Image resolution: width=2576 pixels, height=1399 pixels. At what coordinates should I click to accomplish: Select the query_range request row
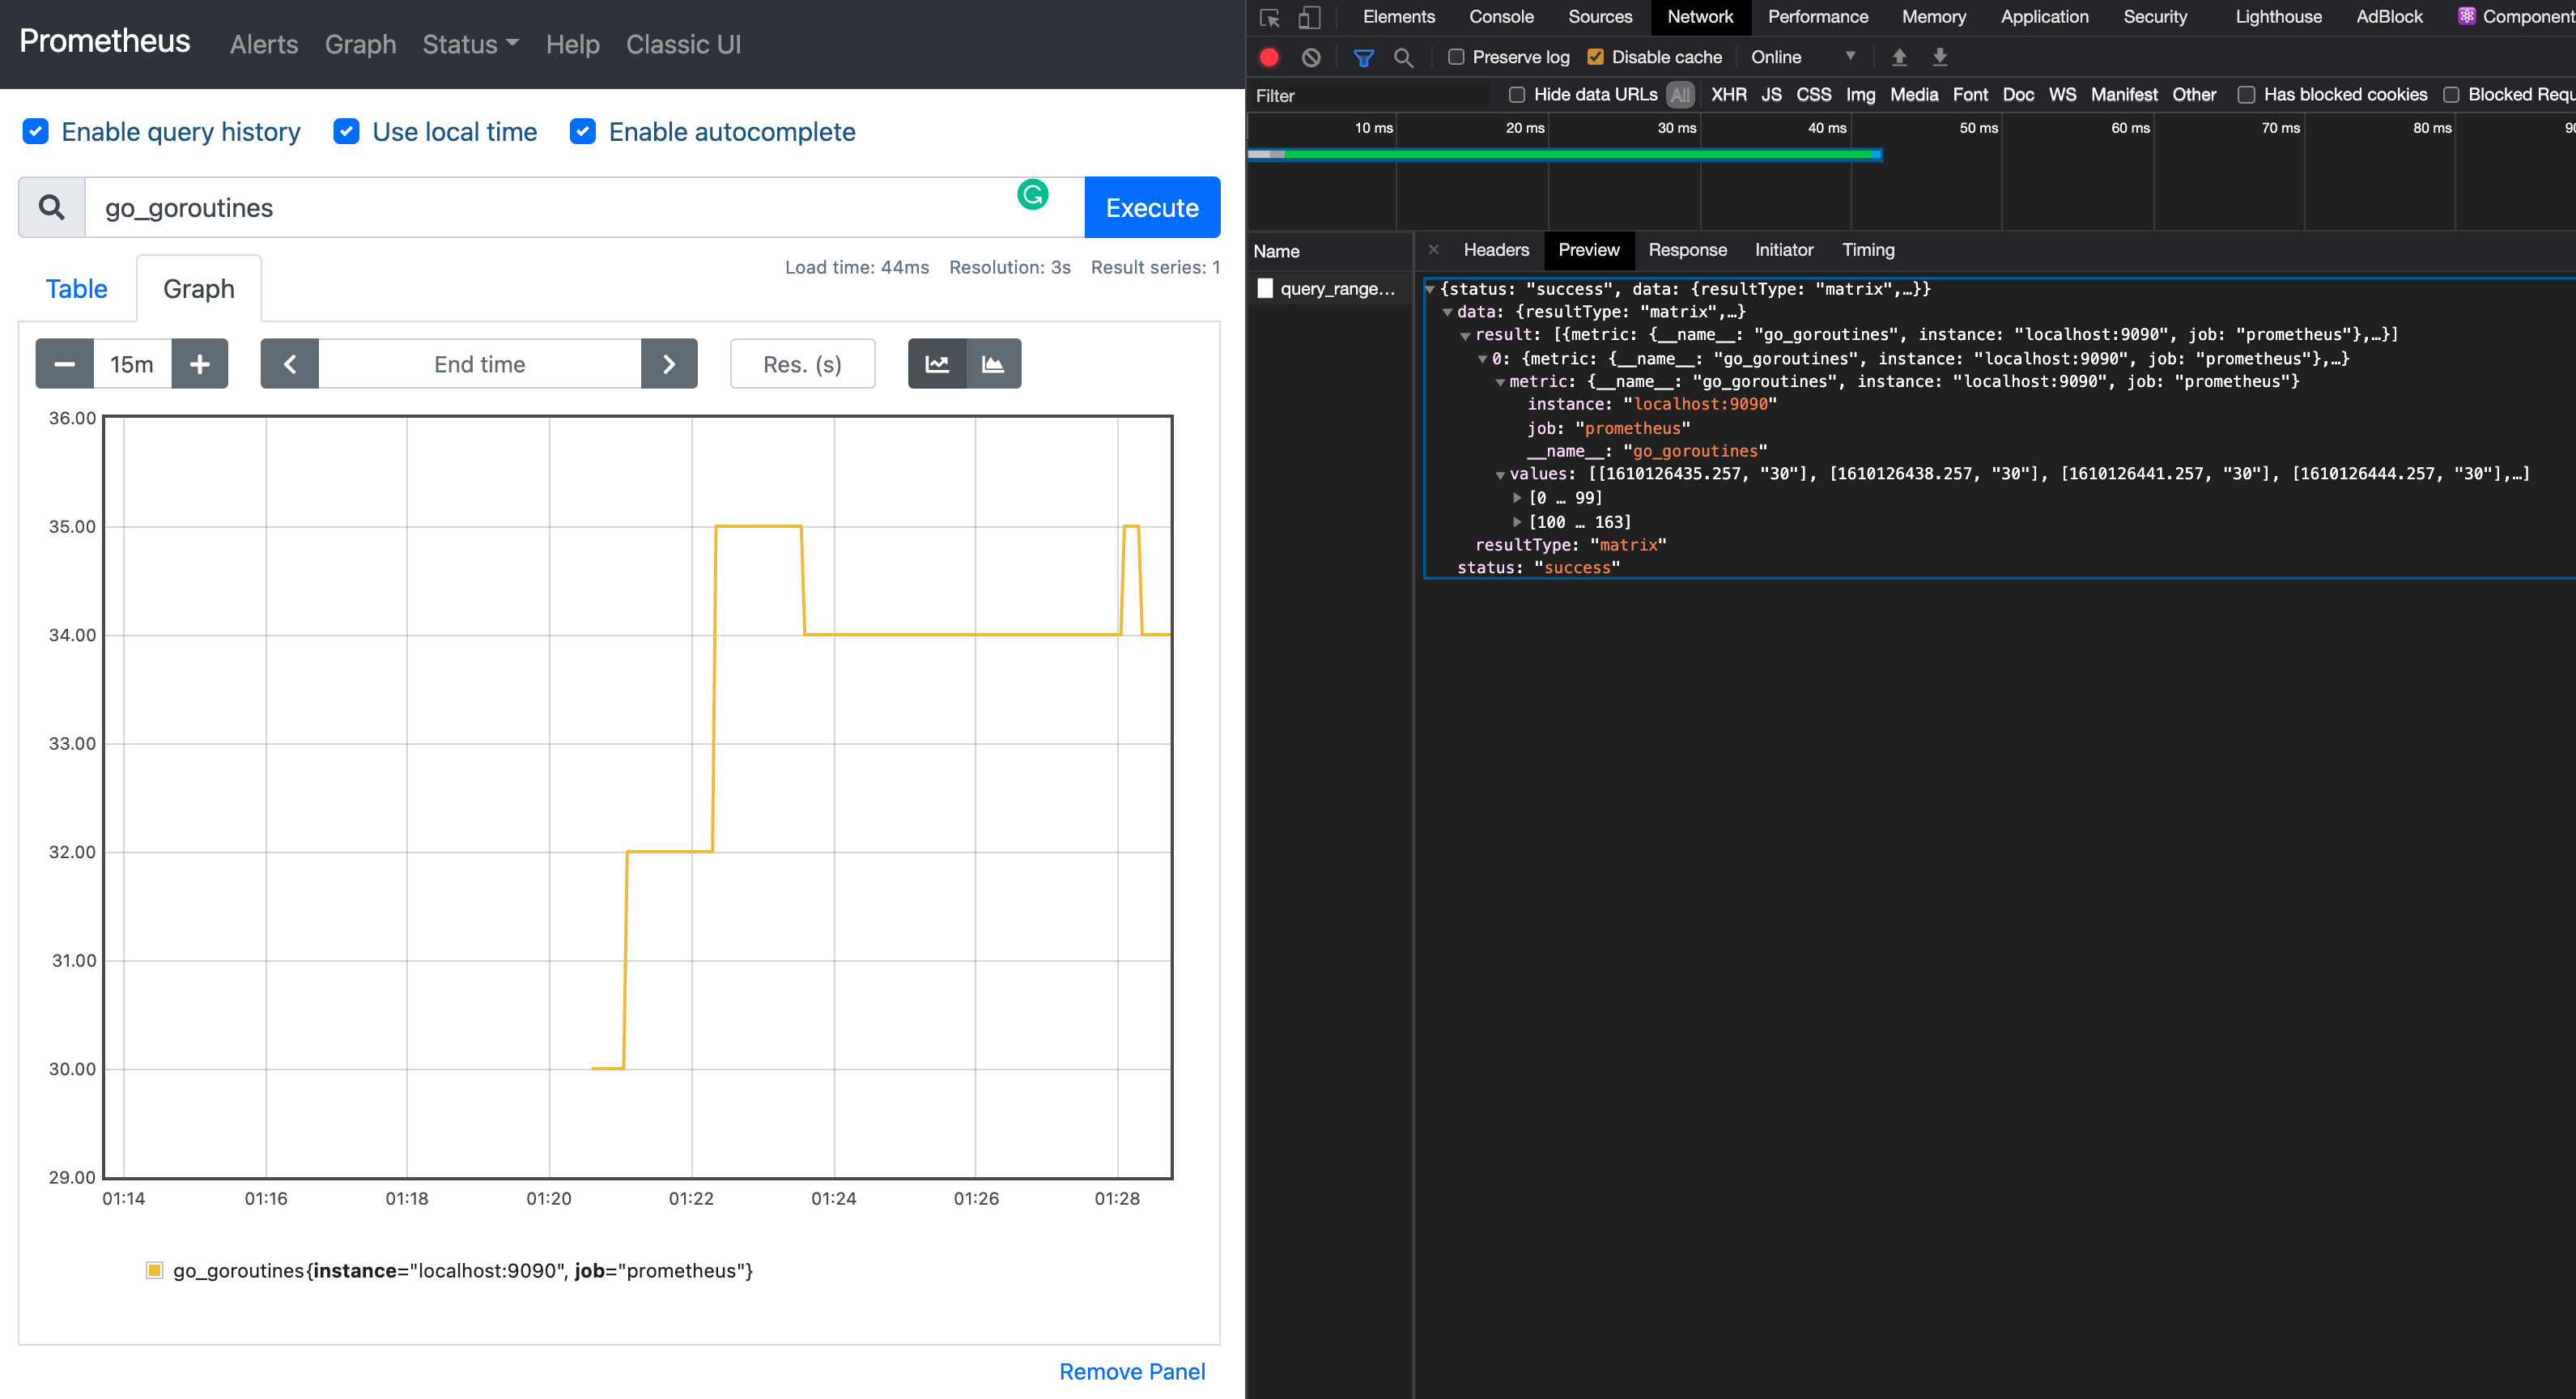pyautogui.click(x=1330, y=288)
